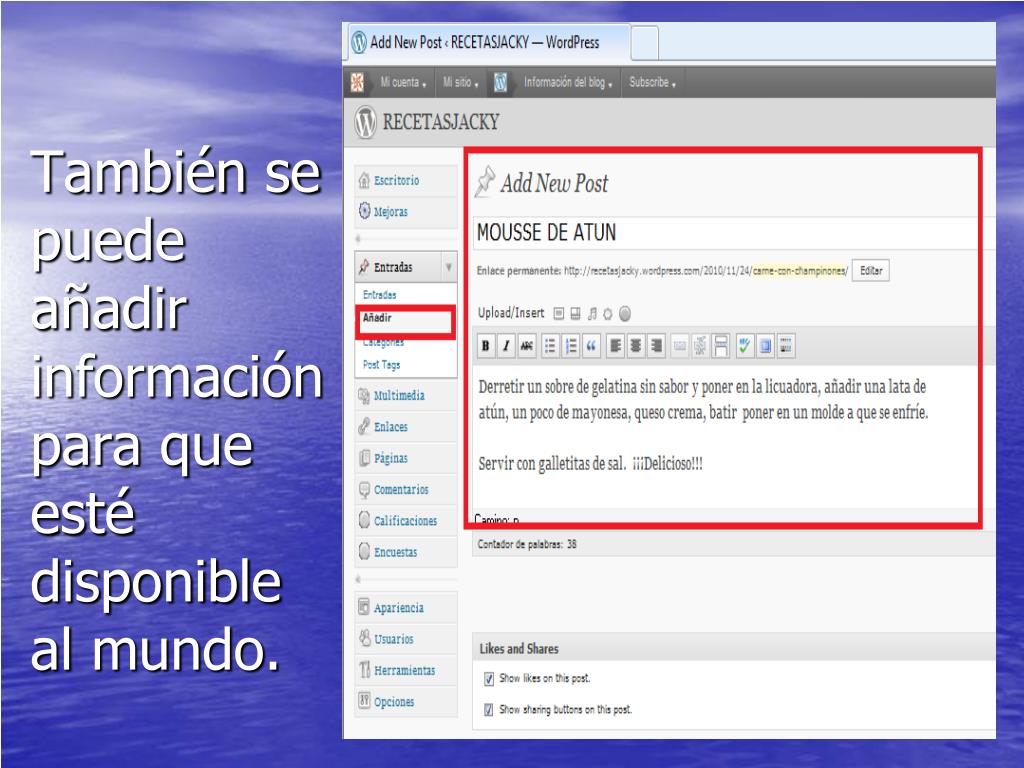This screenshot has height=768, width=1024.
Task: Toggle fullscreen editing mode
Action: point(765,346)
